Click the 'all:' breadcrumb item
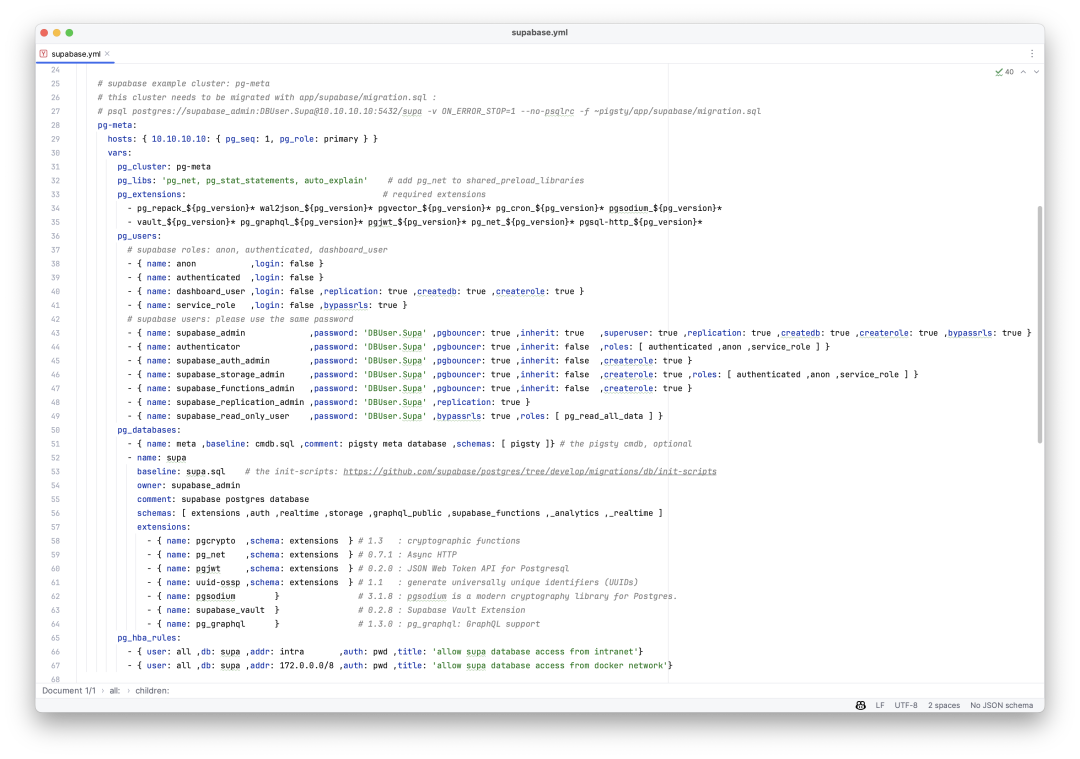This screenshot has height=759, width=1080. pos(114,691)
